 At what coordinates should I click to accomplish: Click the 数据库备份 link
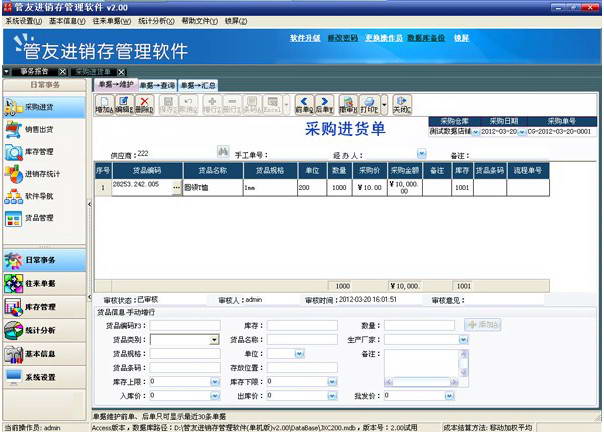(427, 38)
